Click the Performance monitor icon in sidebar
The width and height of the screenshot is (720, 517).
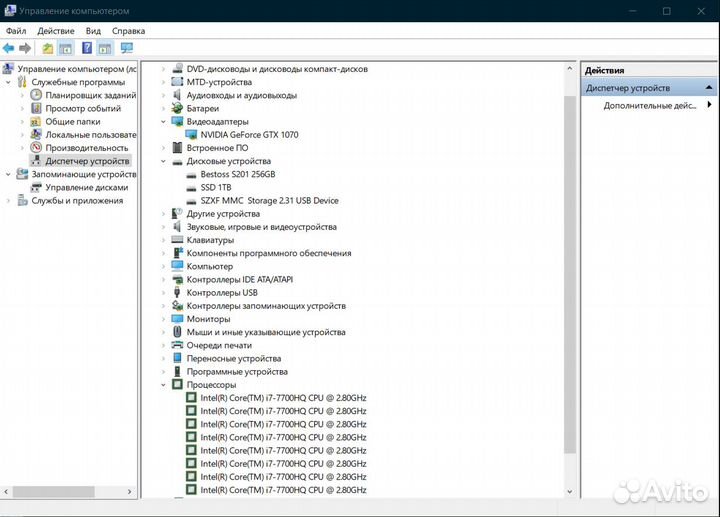click(x=37, y=148)
